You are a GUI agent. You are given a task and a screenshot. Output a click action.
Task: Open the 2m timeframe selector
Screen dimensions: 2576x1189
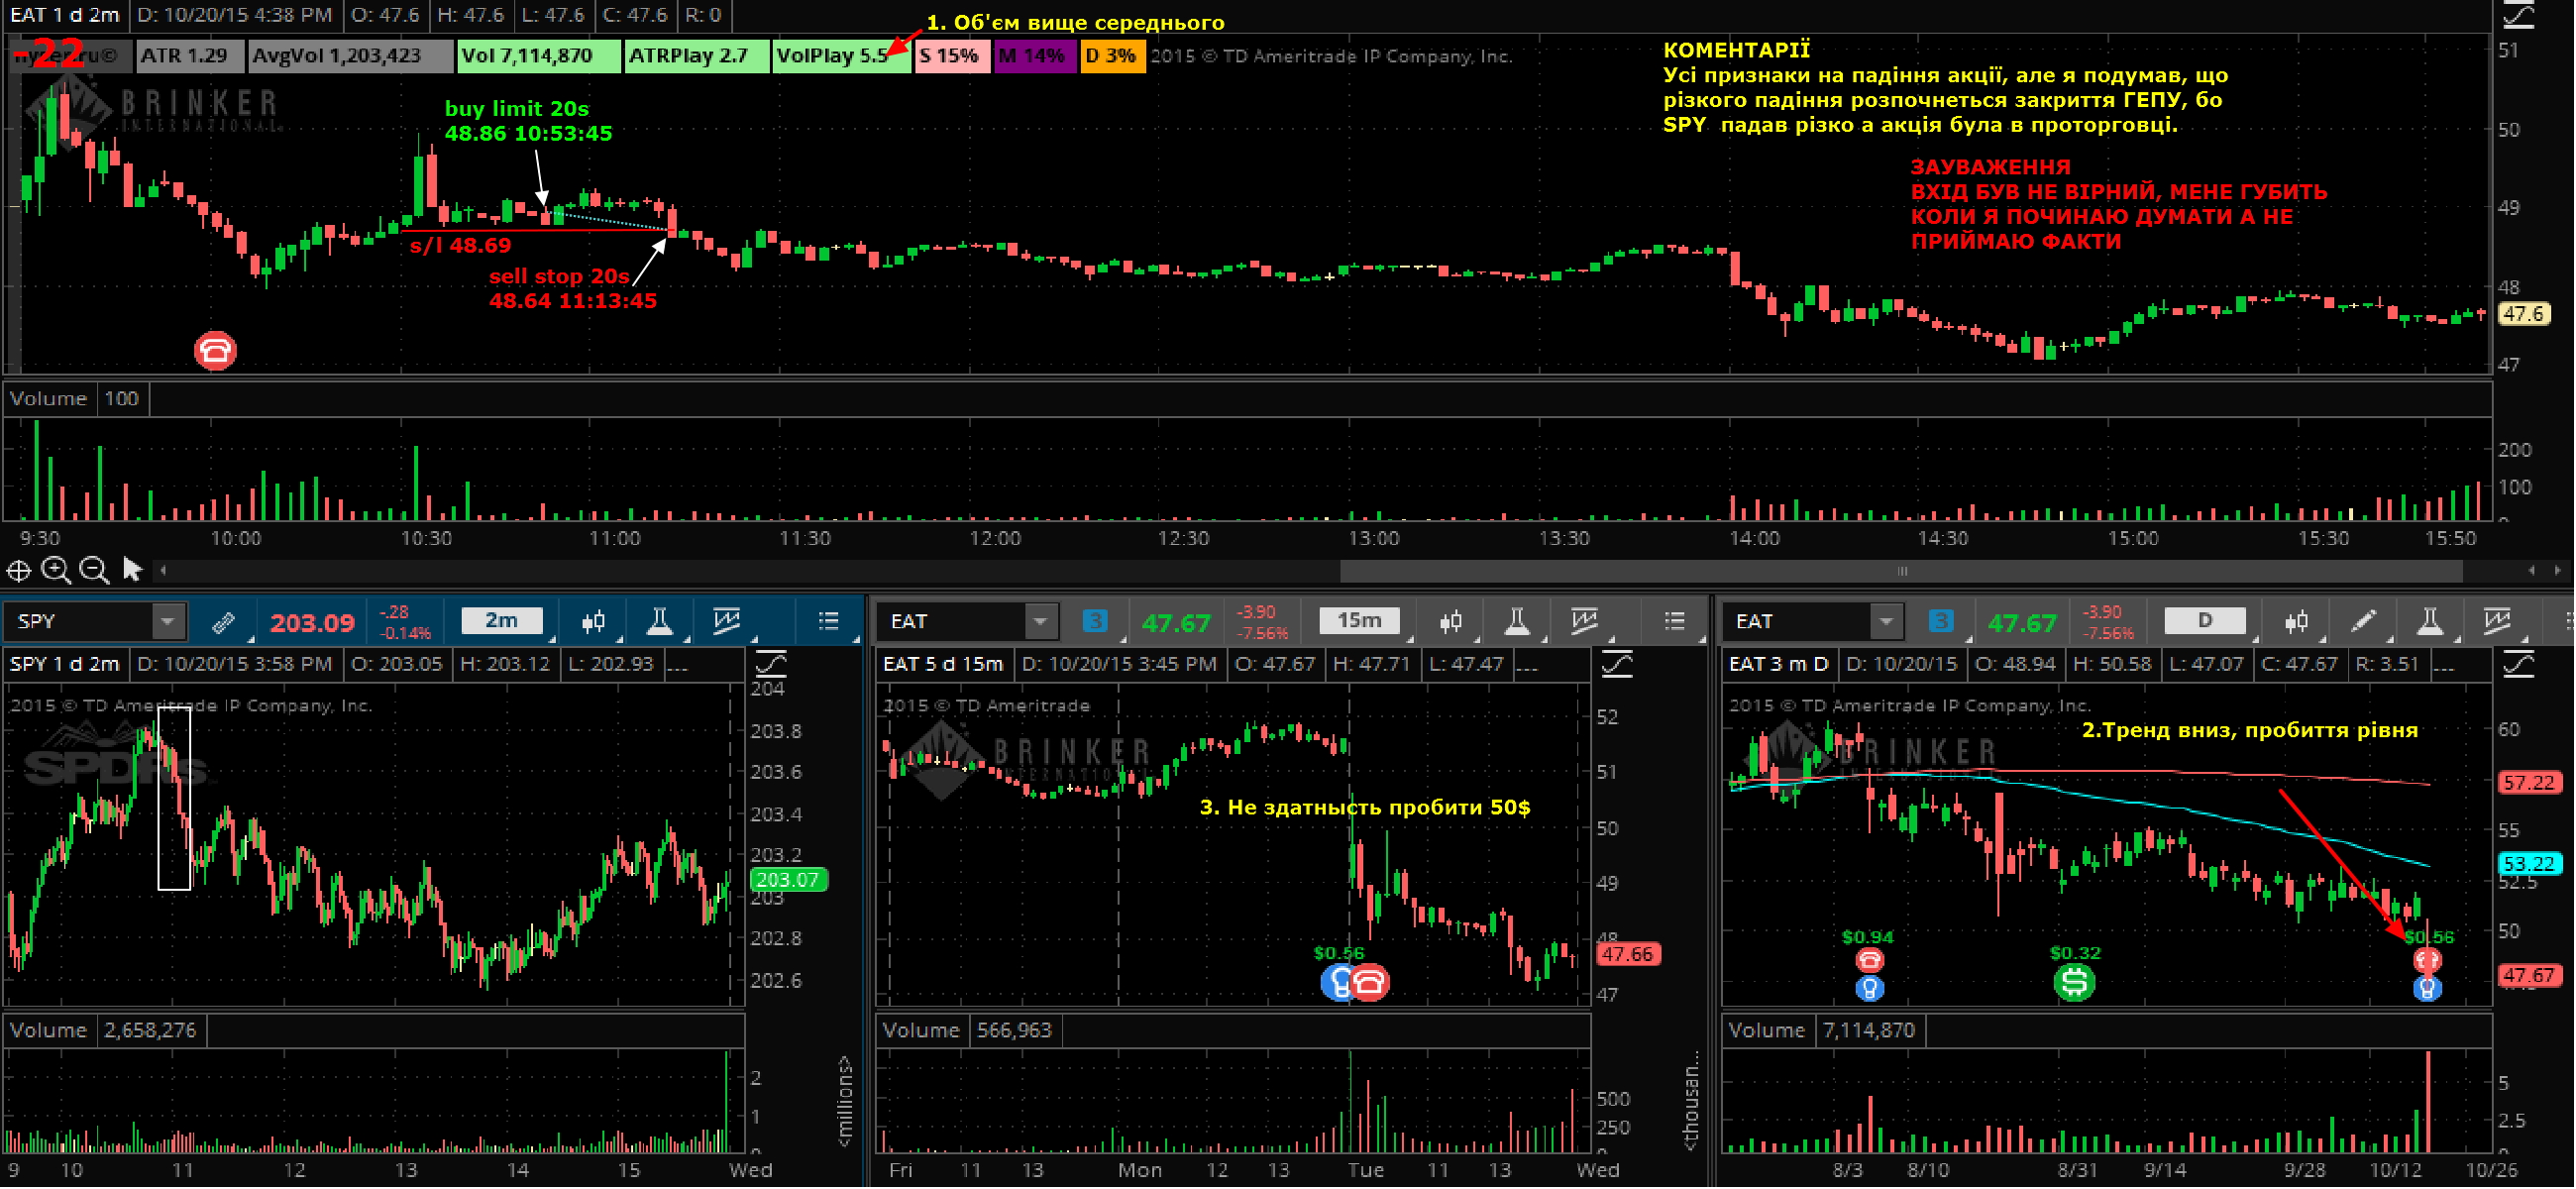502,621
